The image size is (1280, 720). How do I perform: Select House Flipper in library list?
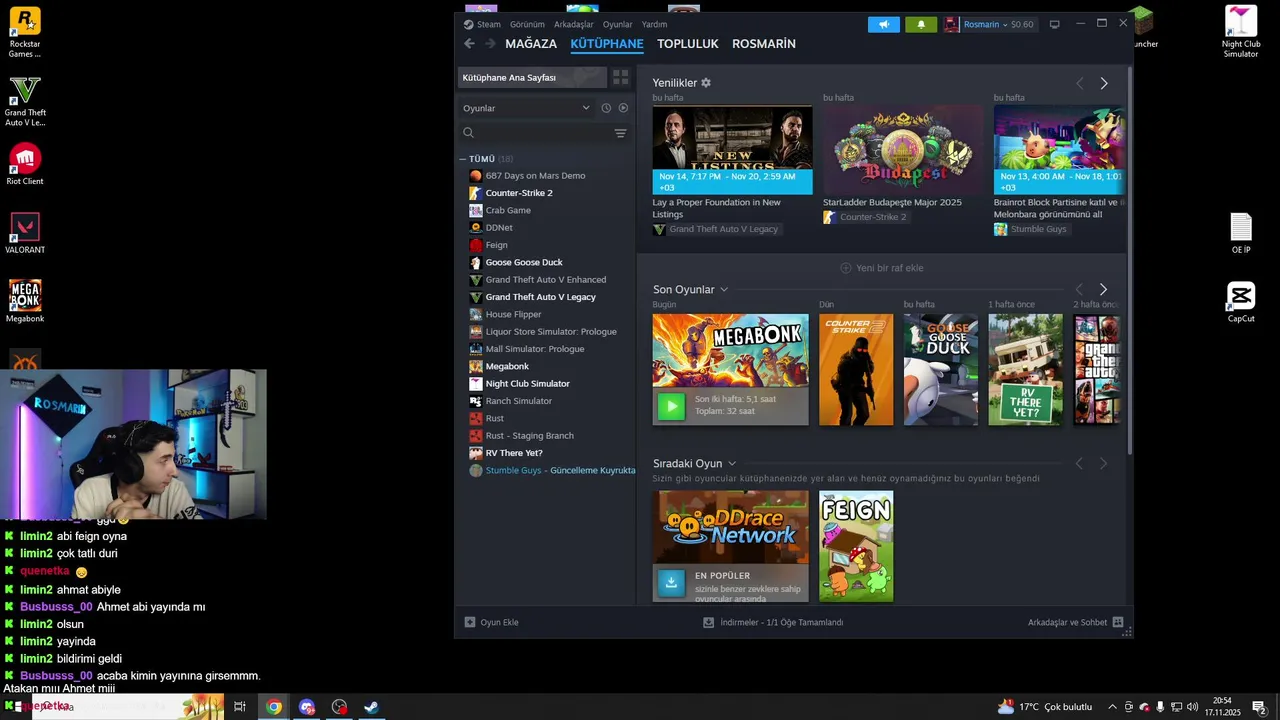coord(513,314)
